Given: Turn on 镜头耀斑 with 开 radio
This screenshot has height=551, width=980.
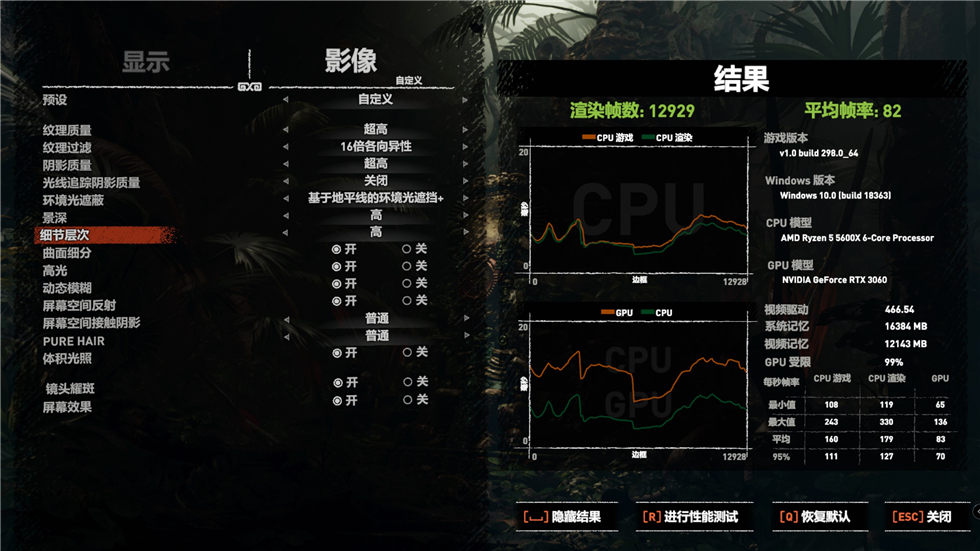Looking at the screenshot, I should 338,382.
